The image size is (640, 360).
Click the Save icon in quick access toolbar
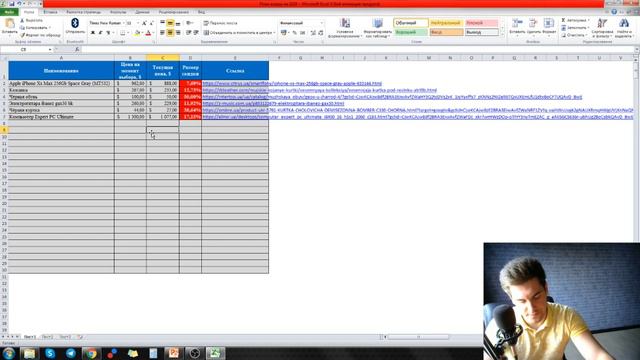(12, 4)
